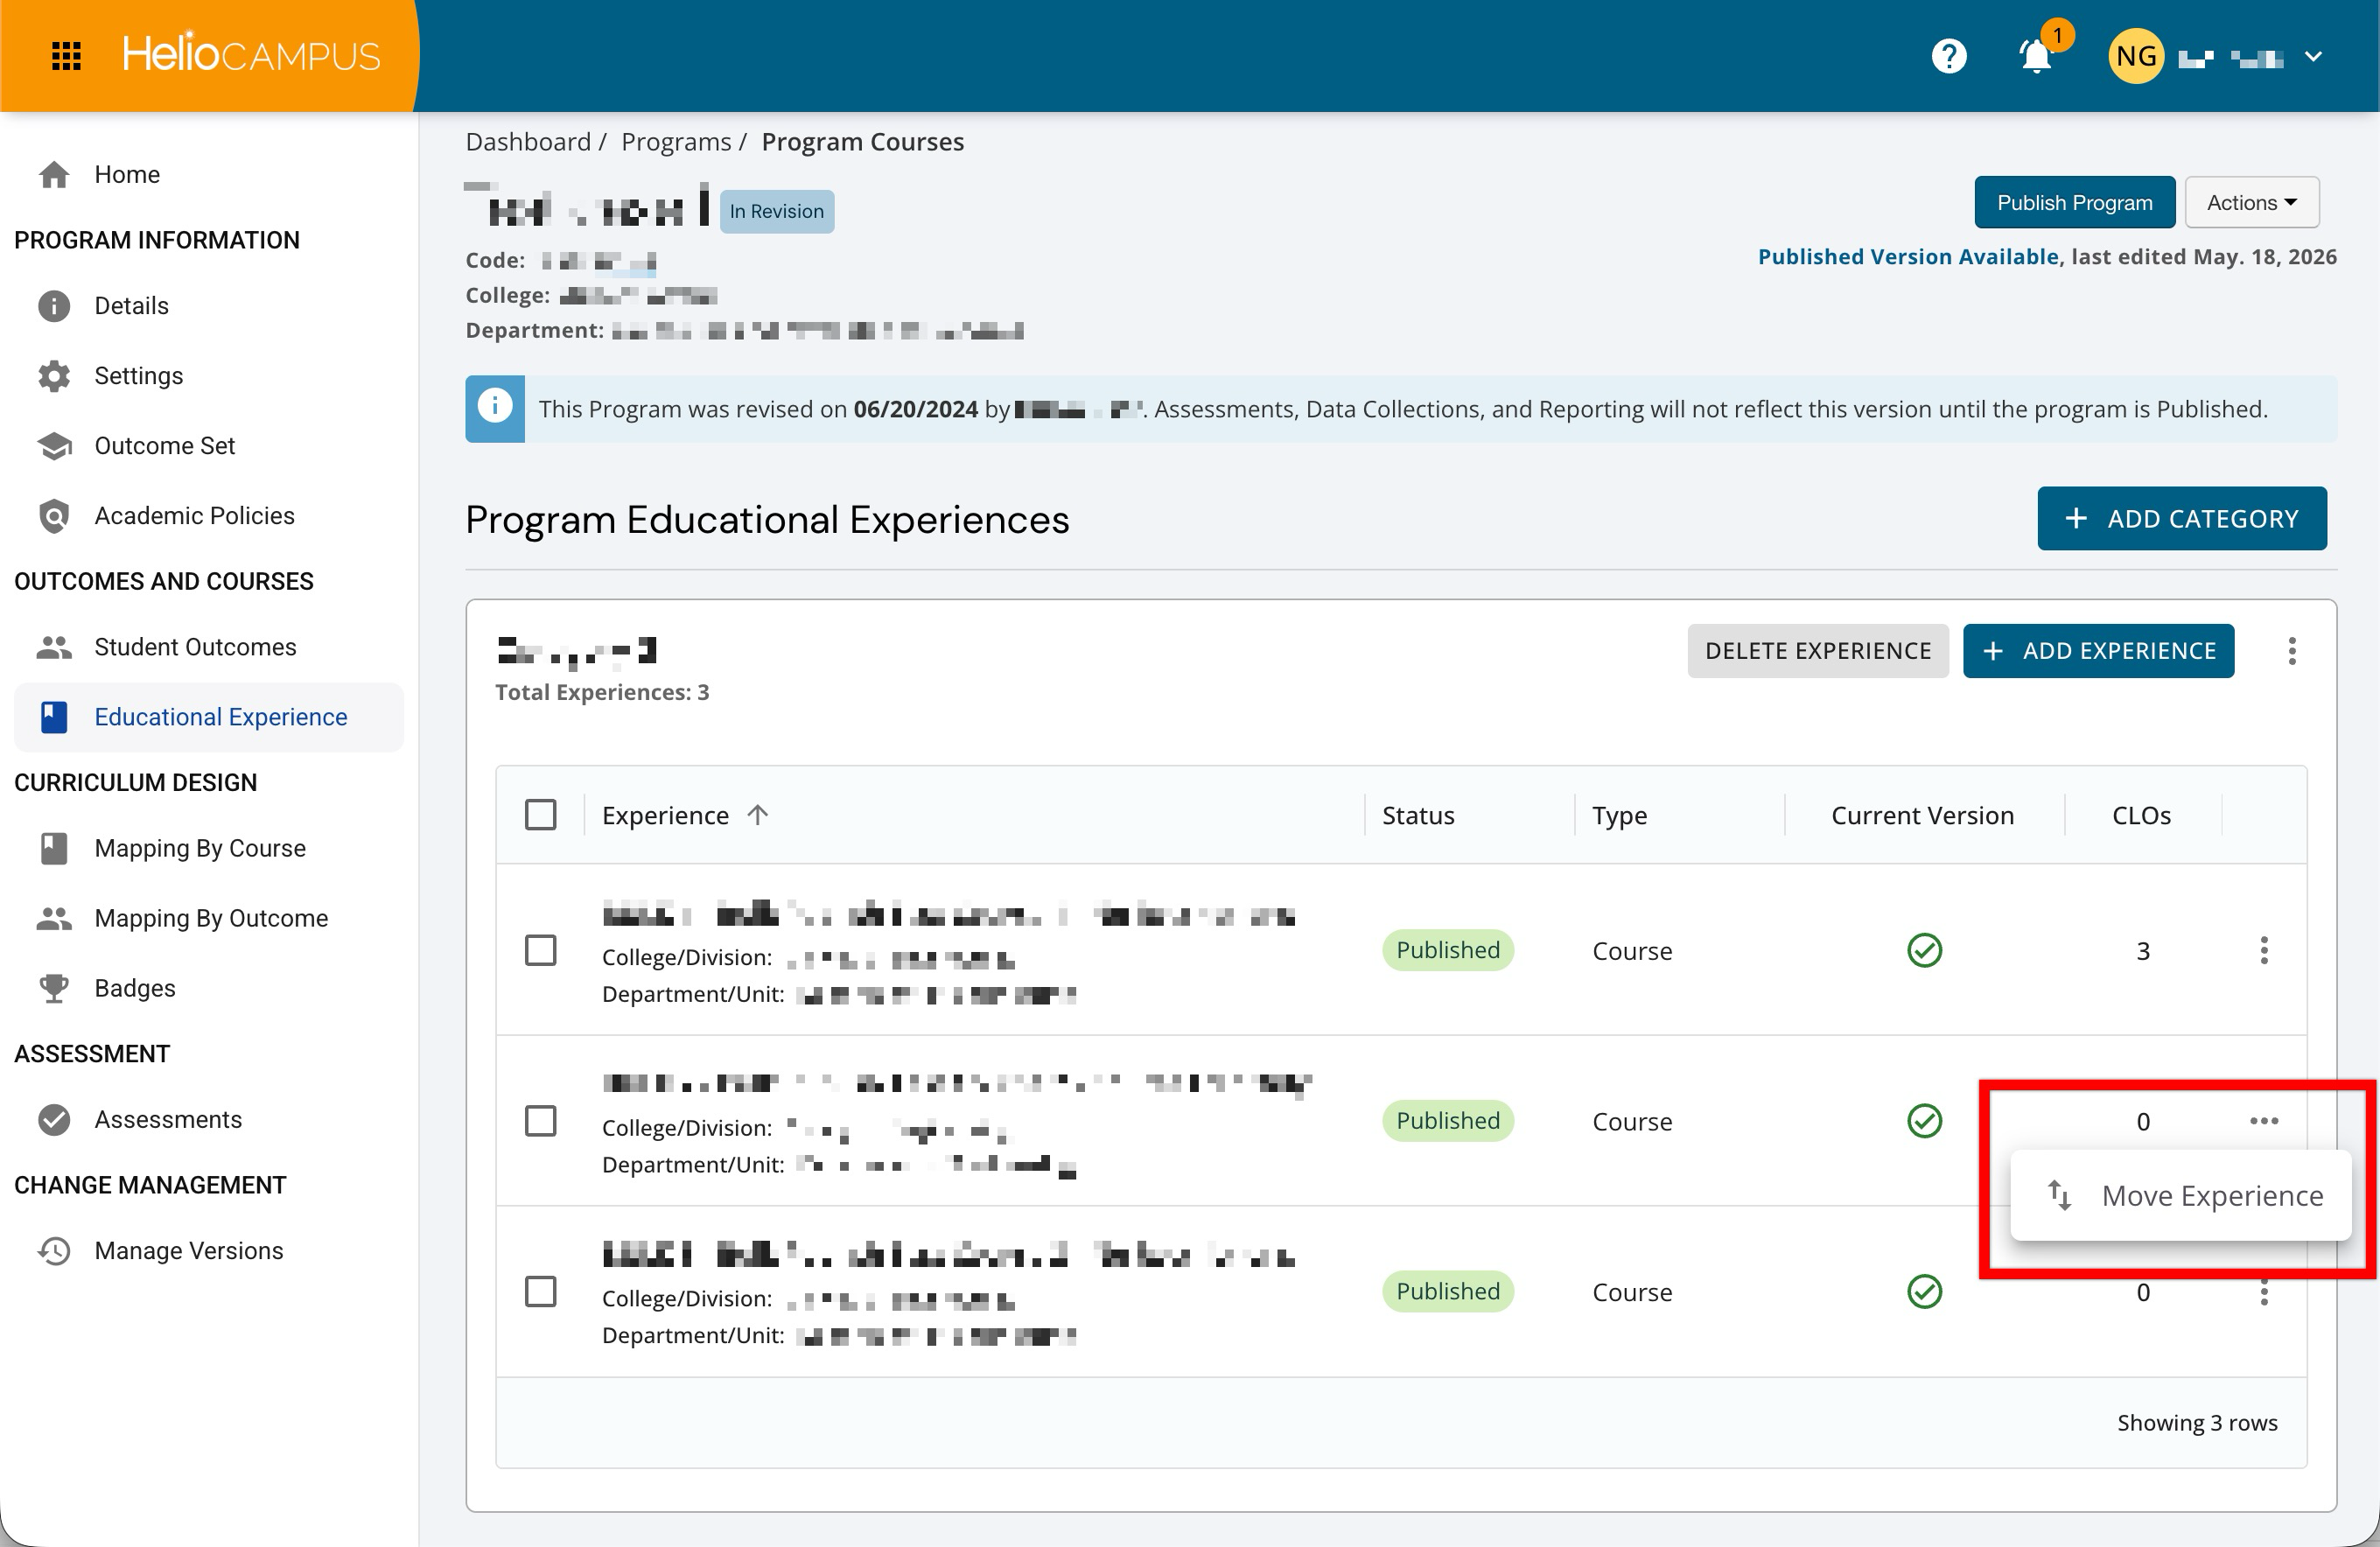Sort by CLOs column header
This screenshot has width=2380, height=1547.
tap(2141, 815)
